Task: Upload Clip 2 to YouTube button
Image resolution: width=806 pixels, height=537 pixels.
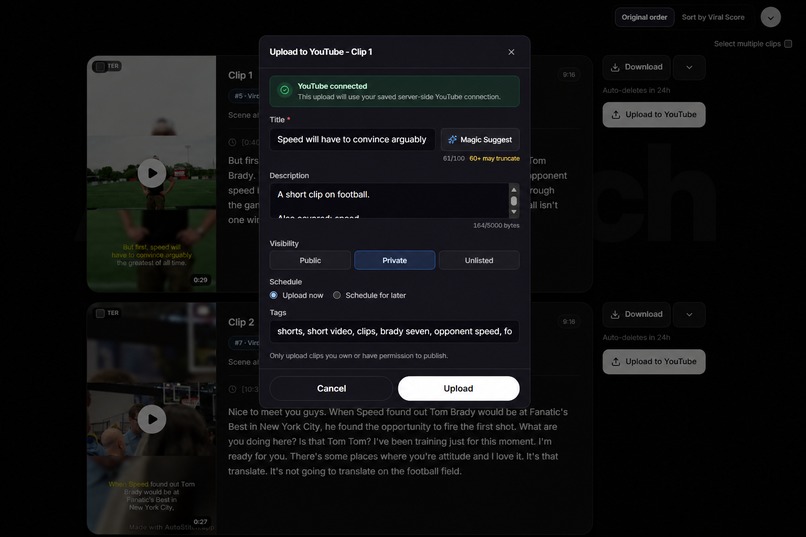Action: pos(654,362)
